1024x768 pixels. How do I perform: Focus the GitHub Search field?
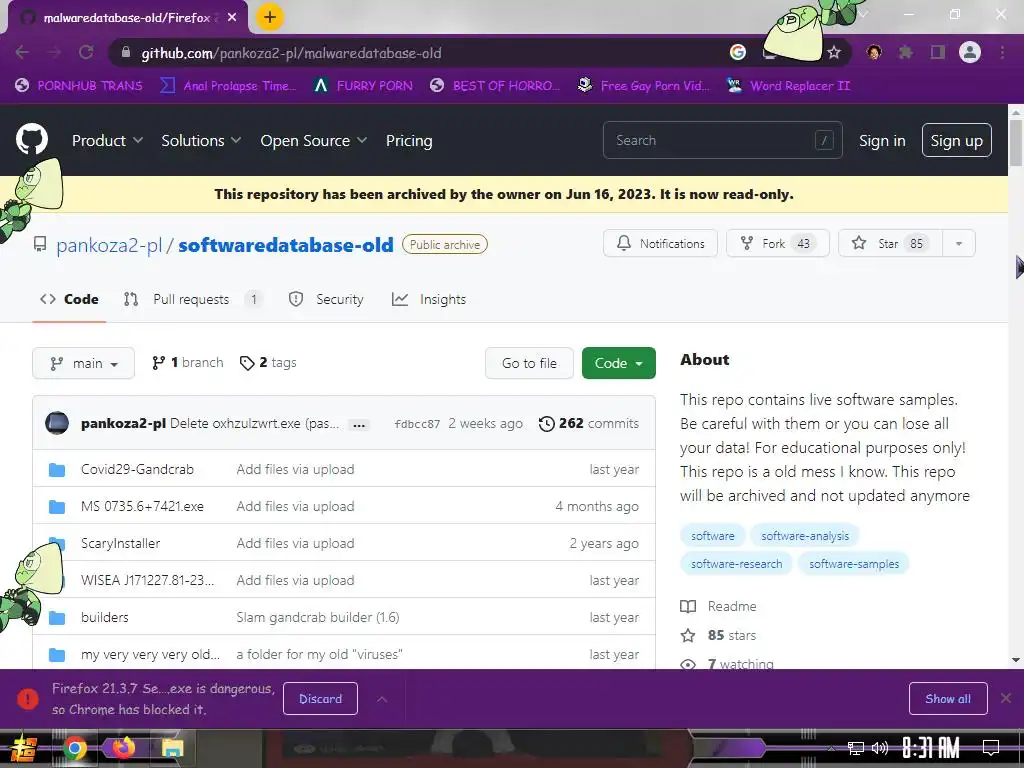[722, 140]
